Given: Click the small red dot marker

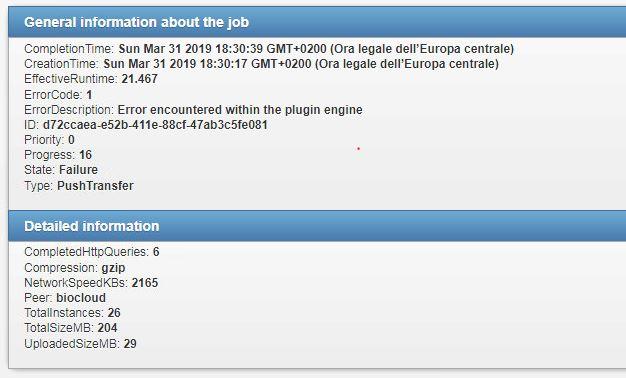Looking at the screenshot, I should click(359, 148).
